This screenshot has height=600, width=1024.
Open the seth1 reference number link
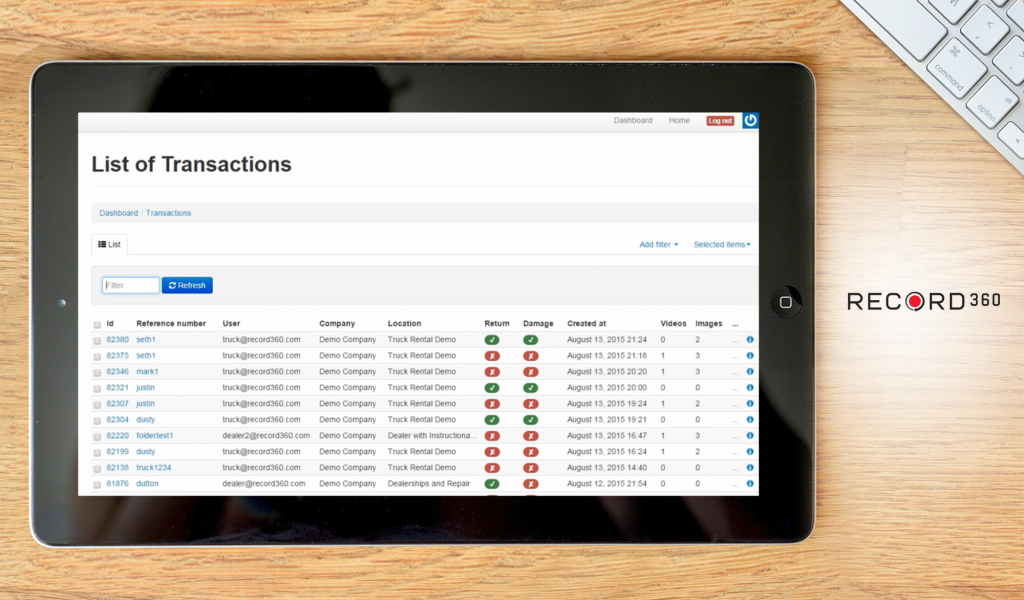[x=145, y=339]
